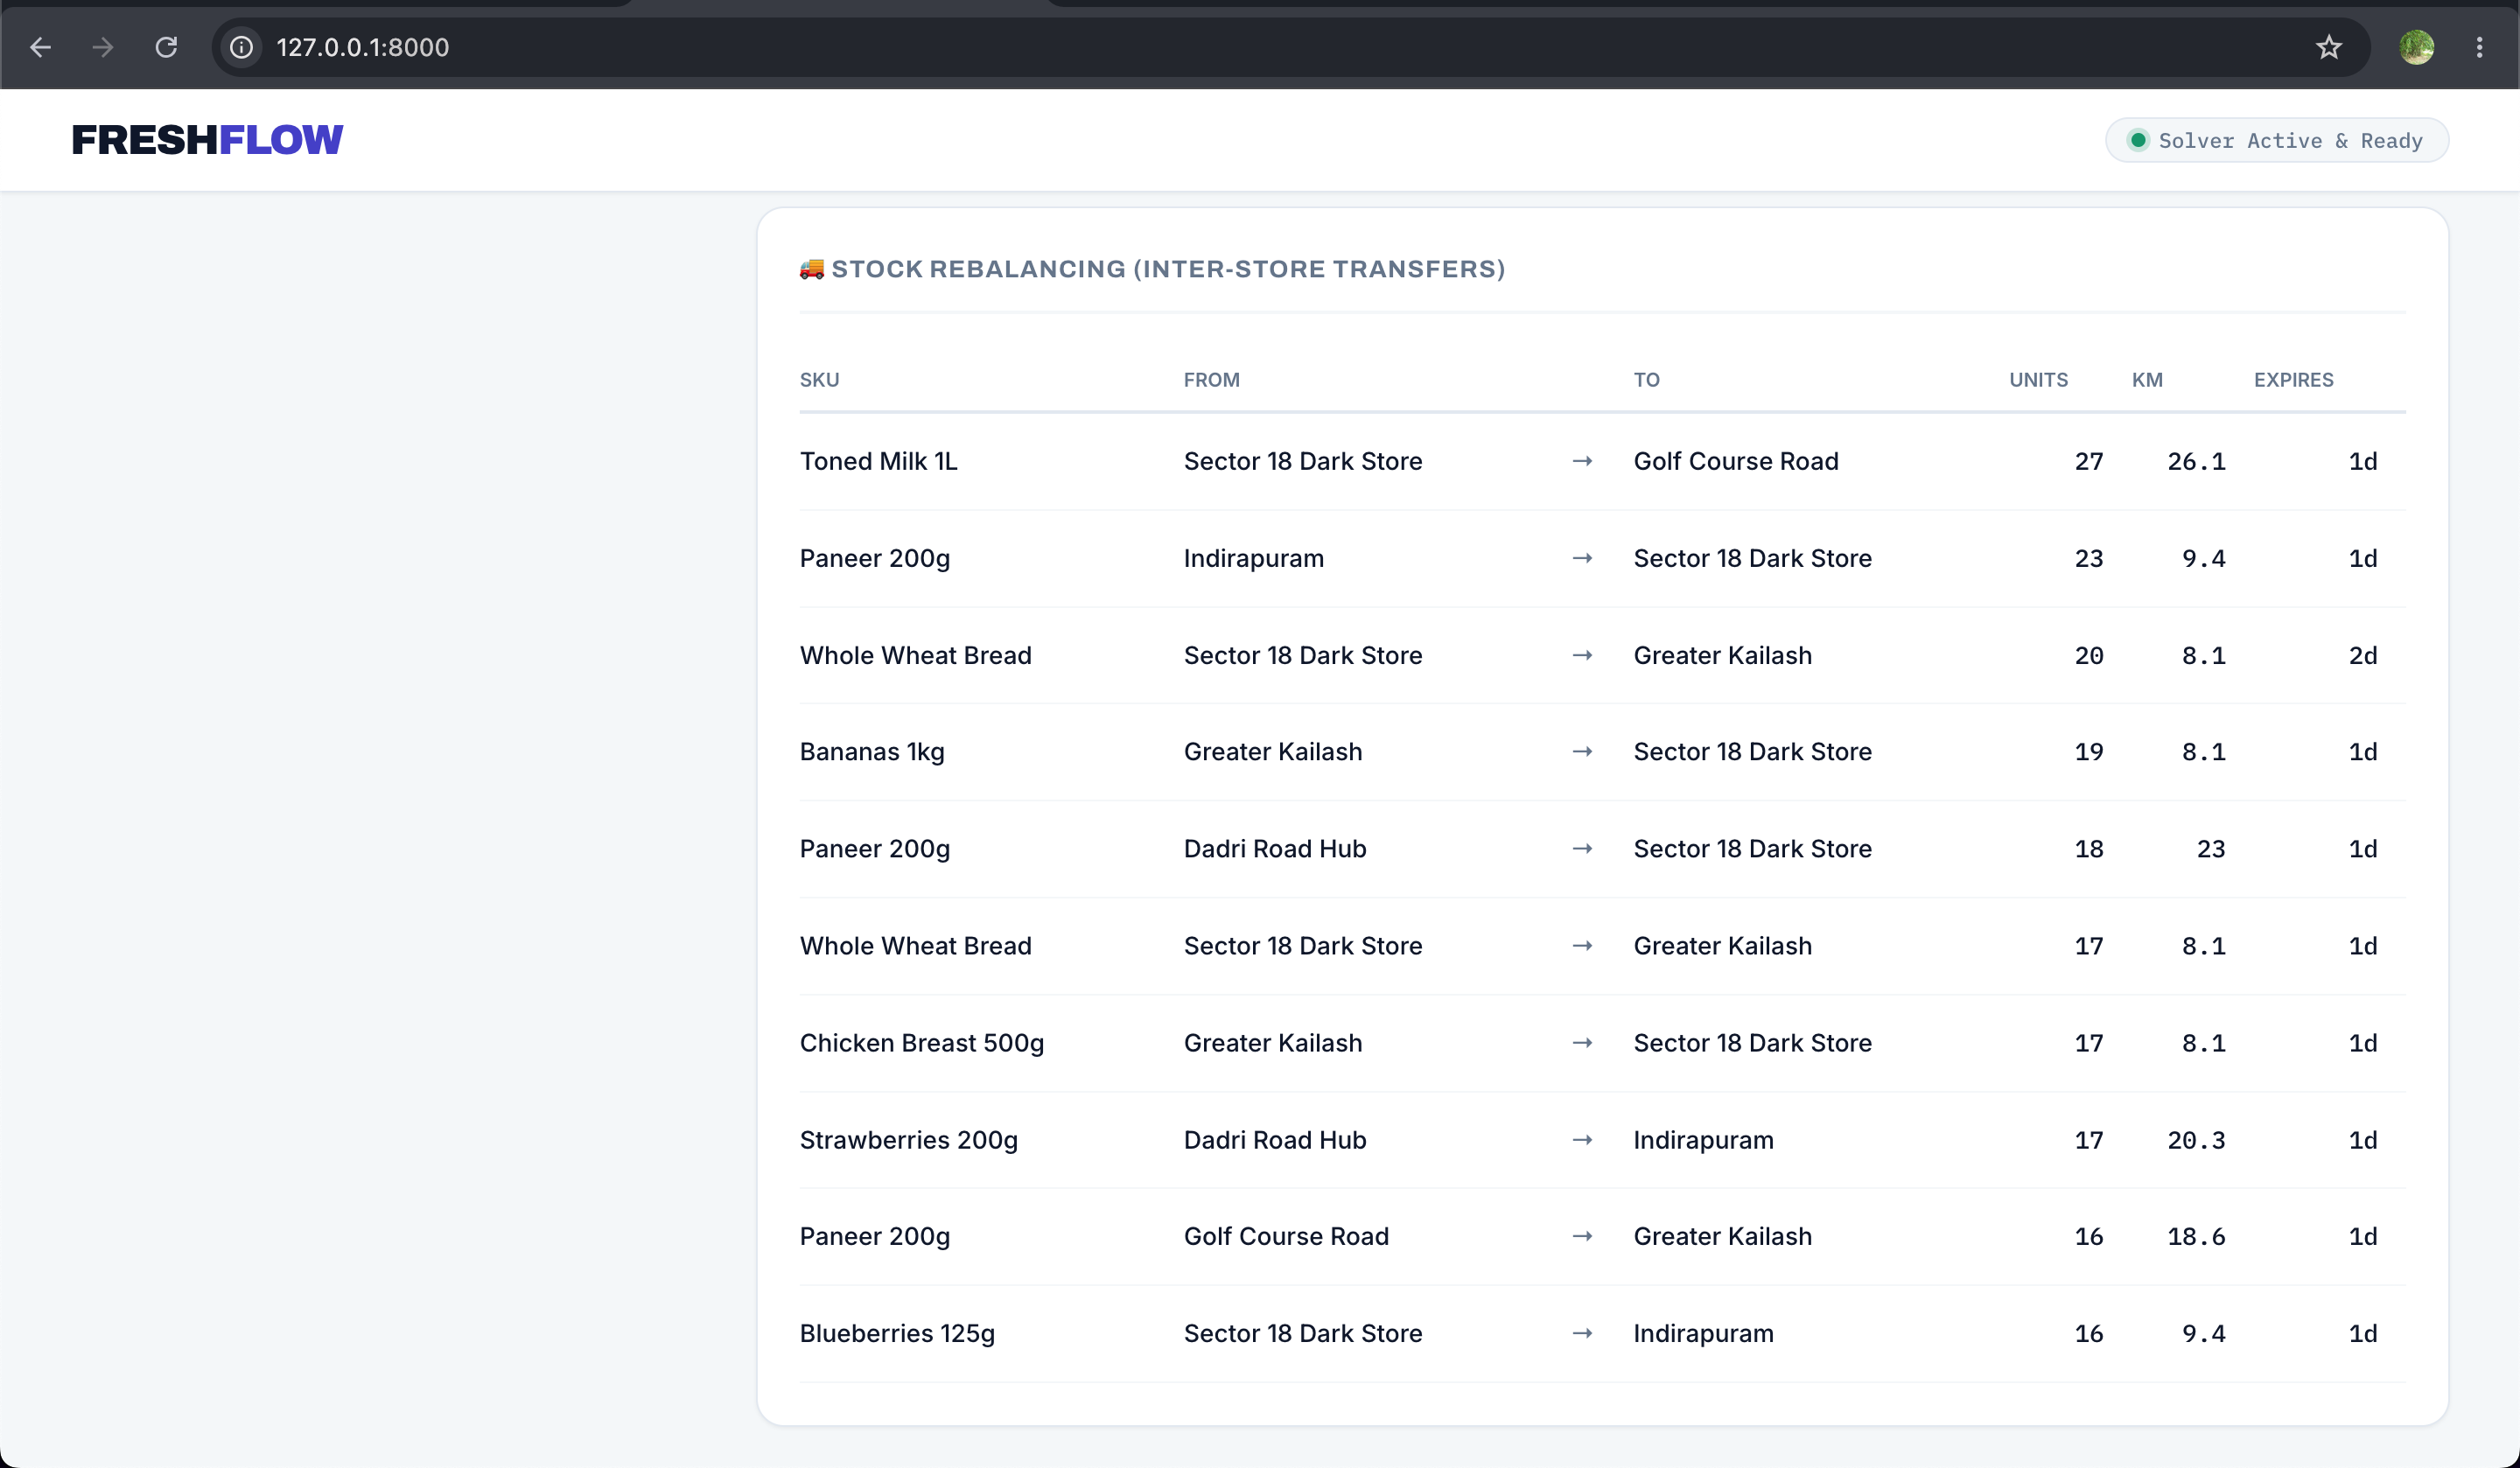This screenshot has width=2520, height=1468.
Task: Click Indirapuram destination in Blueberries row
Action: pyautogui.click(x=1703, y=1334)
